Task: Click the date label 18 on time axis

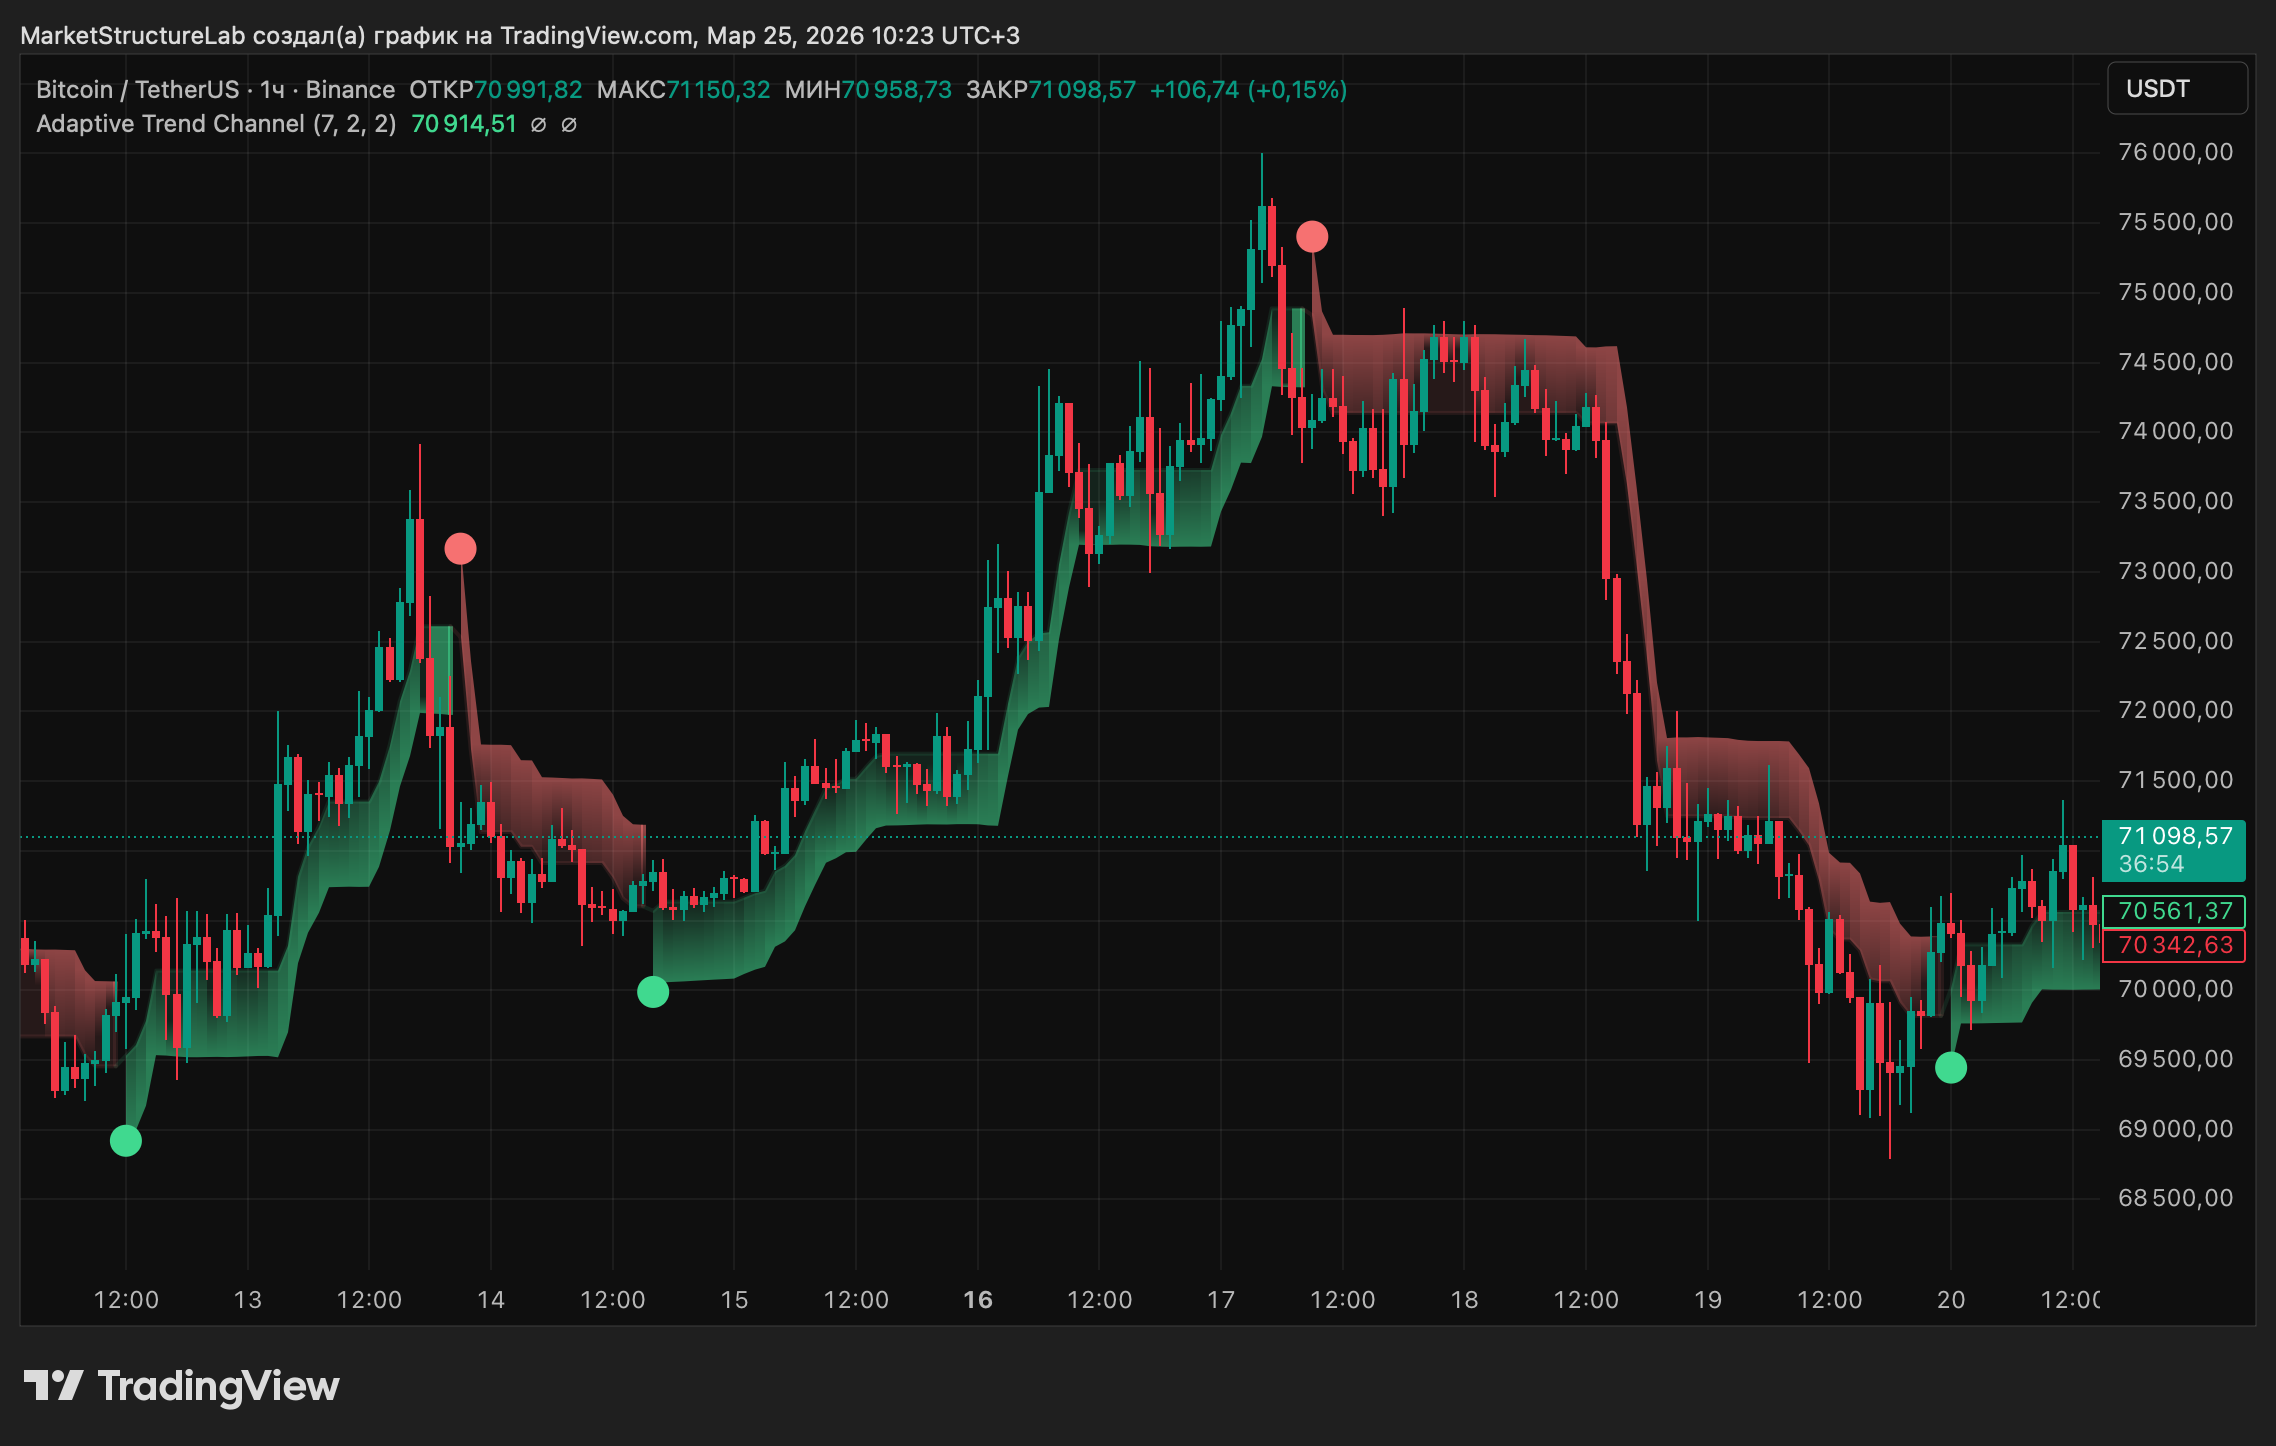Action: 1464,1300
